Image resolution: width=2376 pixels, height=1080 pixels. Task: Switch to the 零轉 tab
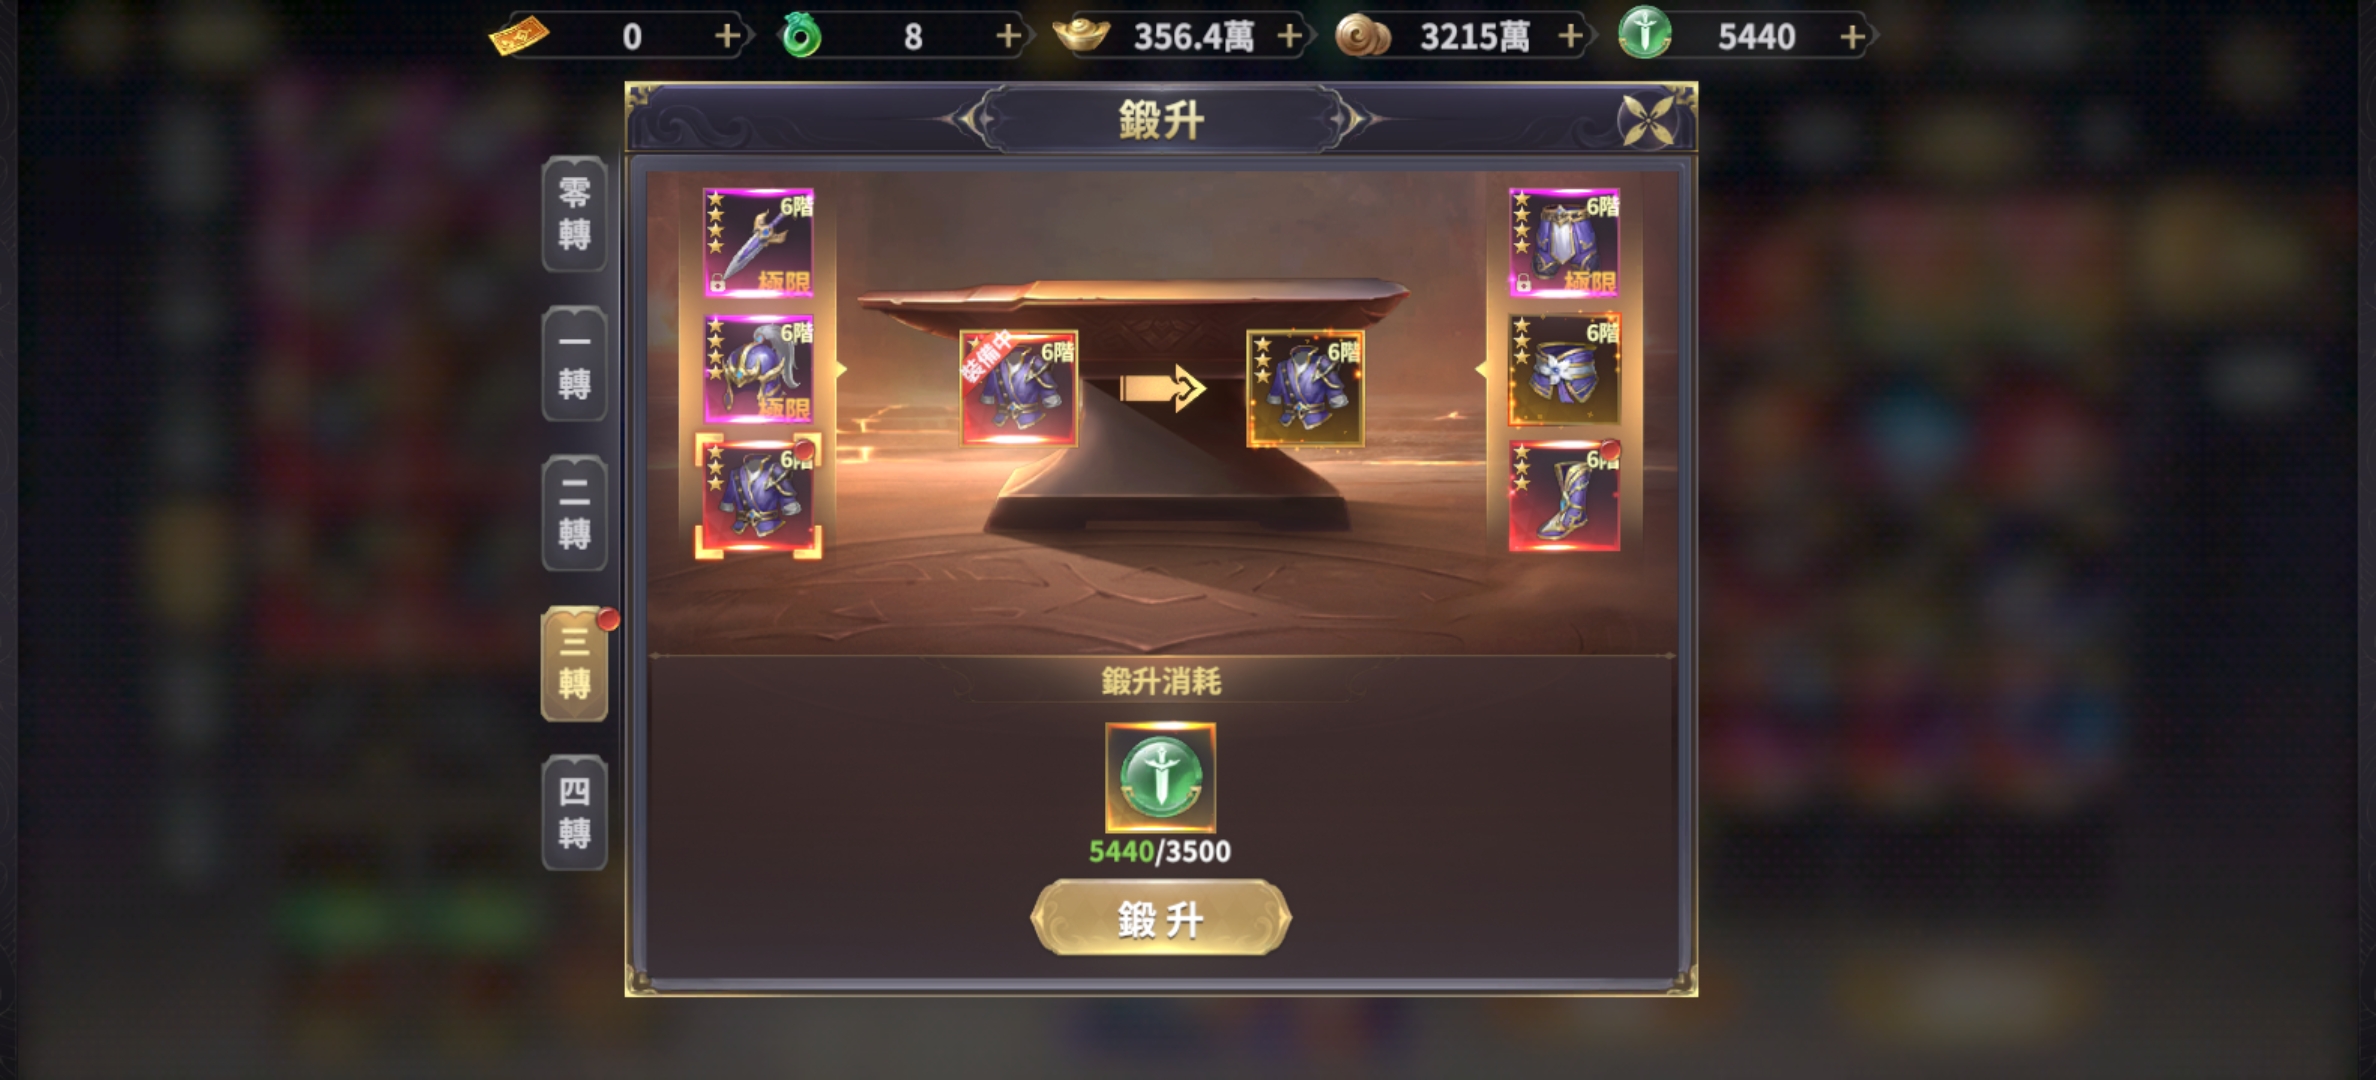pyautogui.click(x=574, y=213)
